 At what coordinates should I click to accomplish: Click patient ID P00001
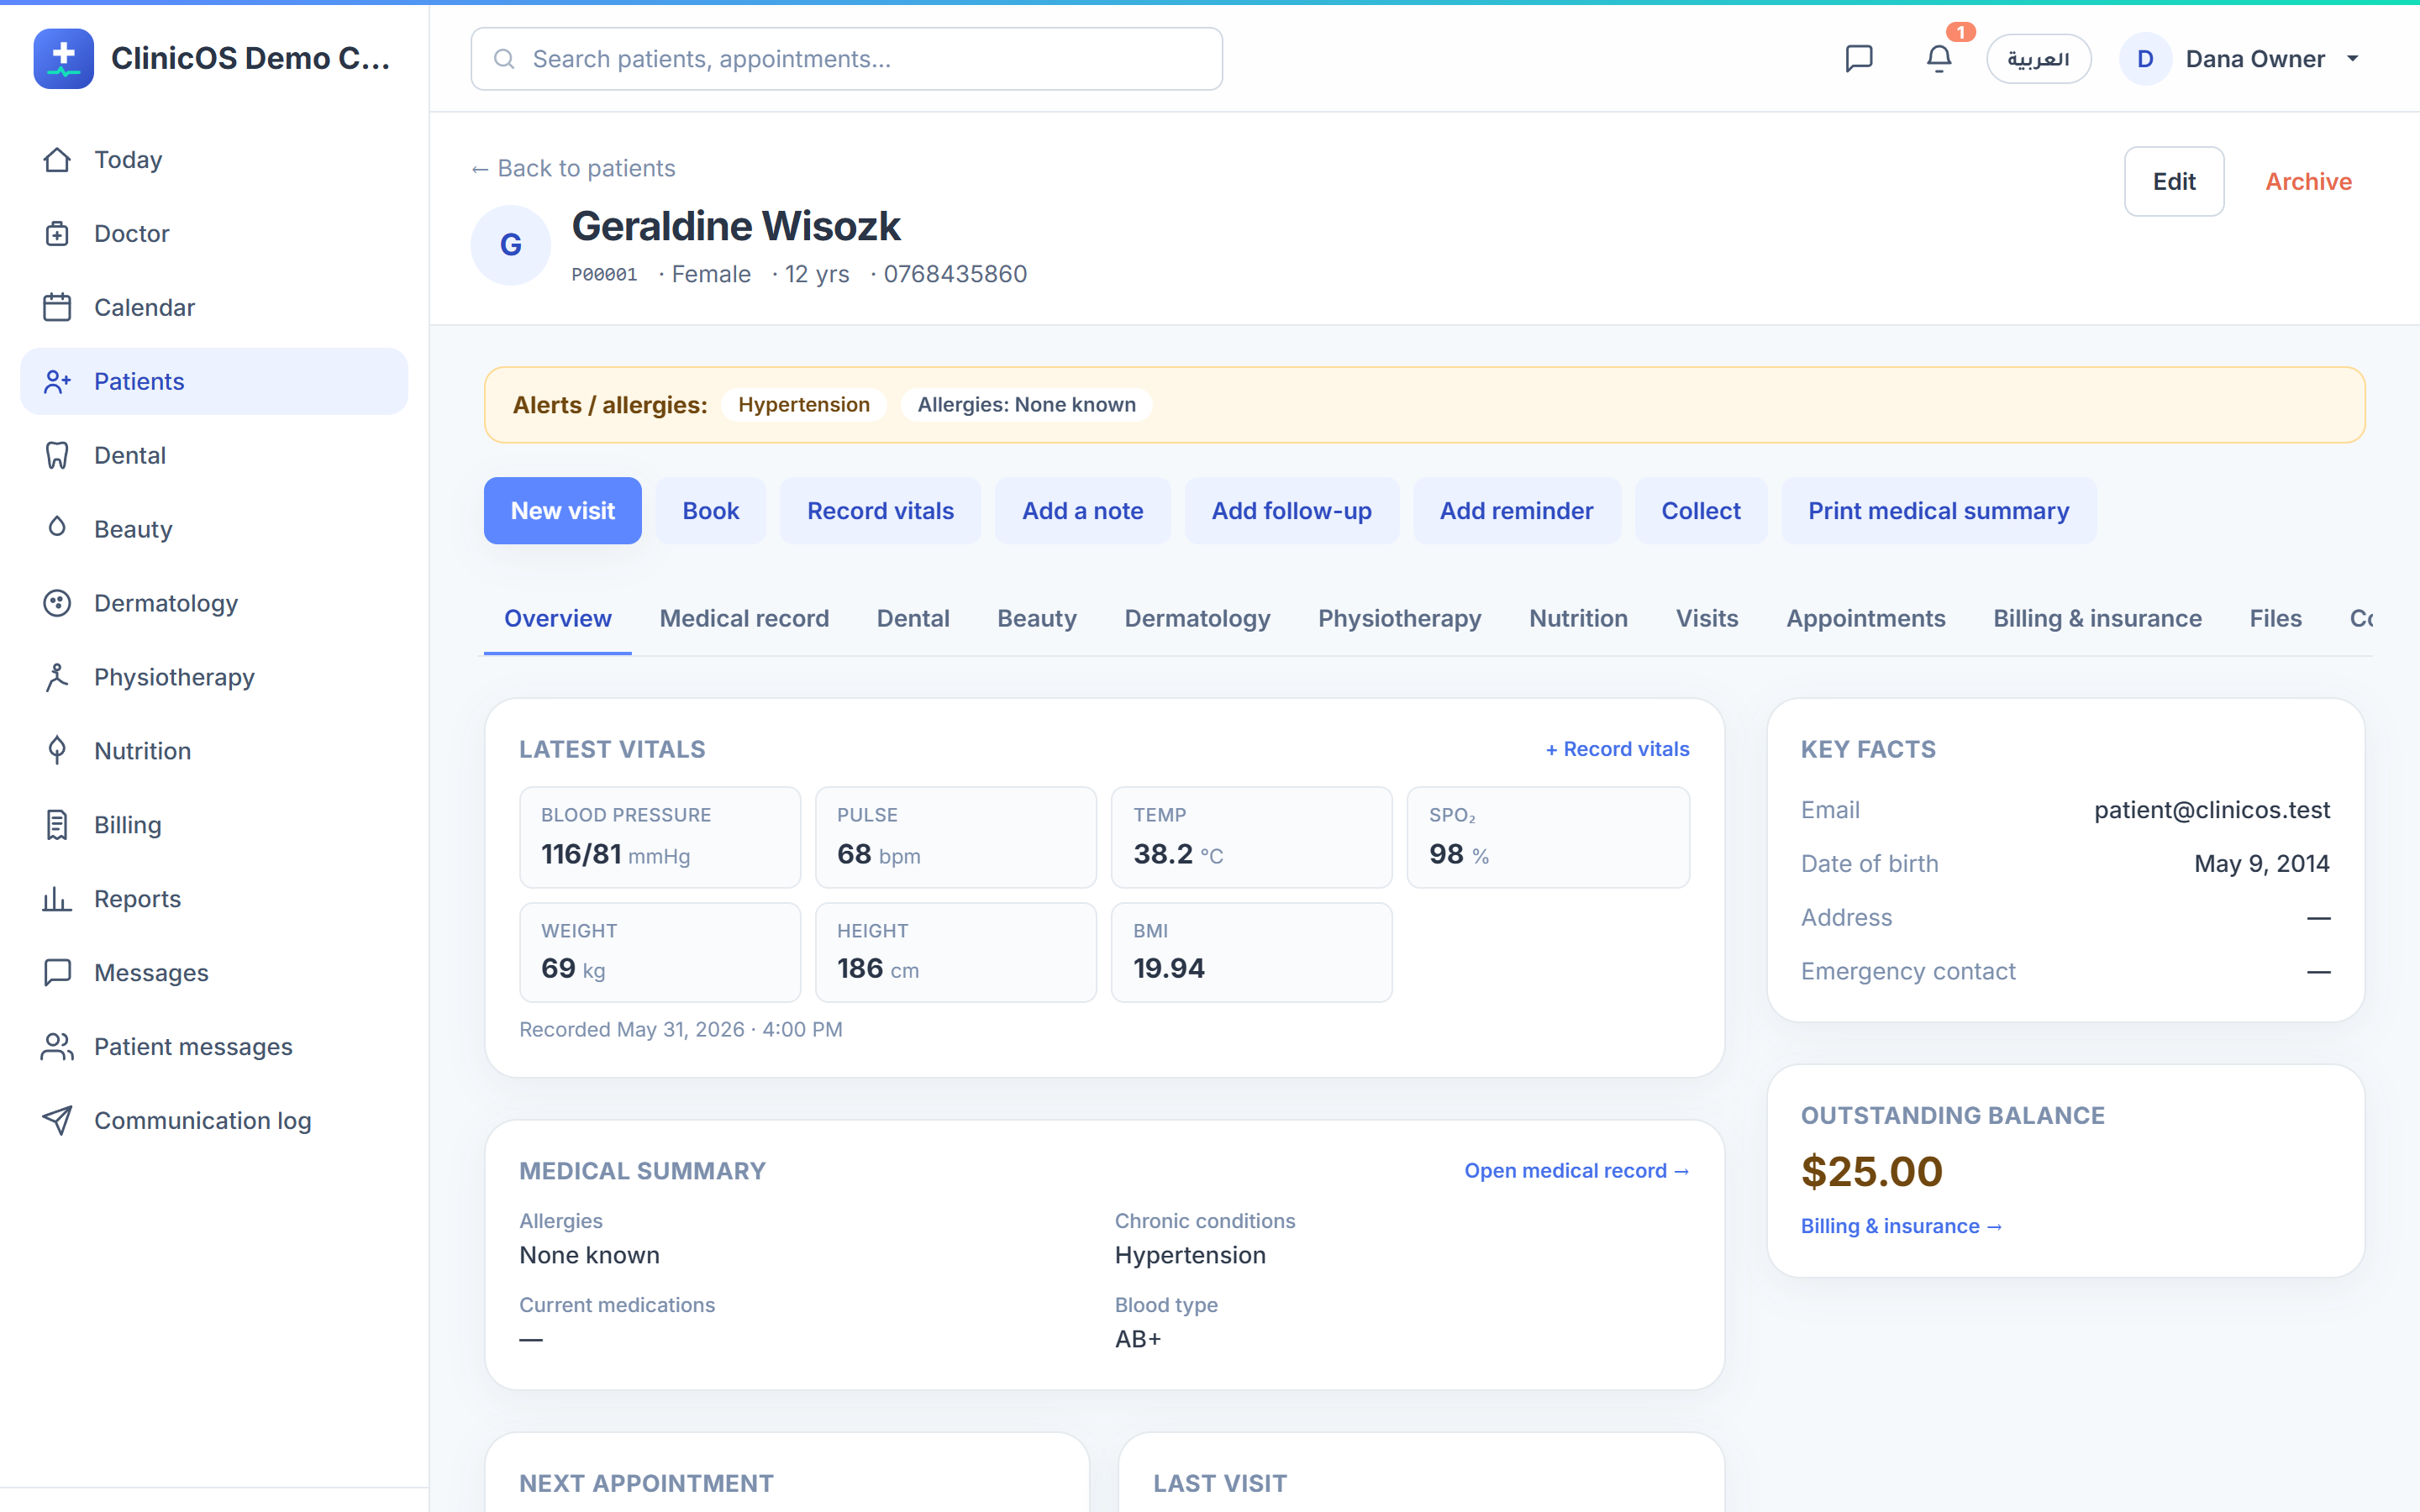click(604, 274)
